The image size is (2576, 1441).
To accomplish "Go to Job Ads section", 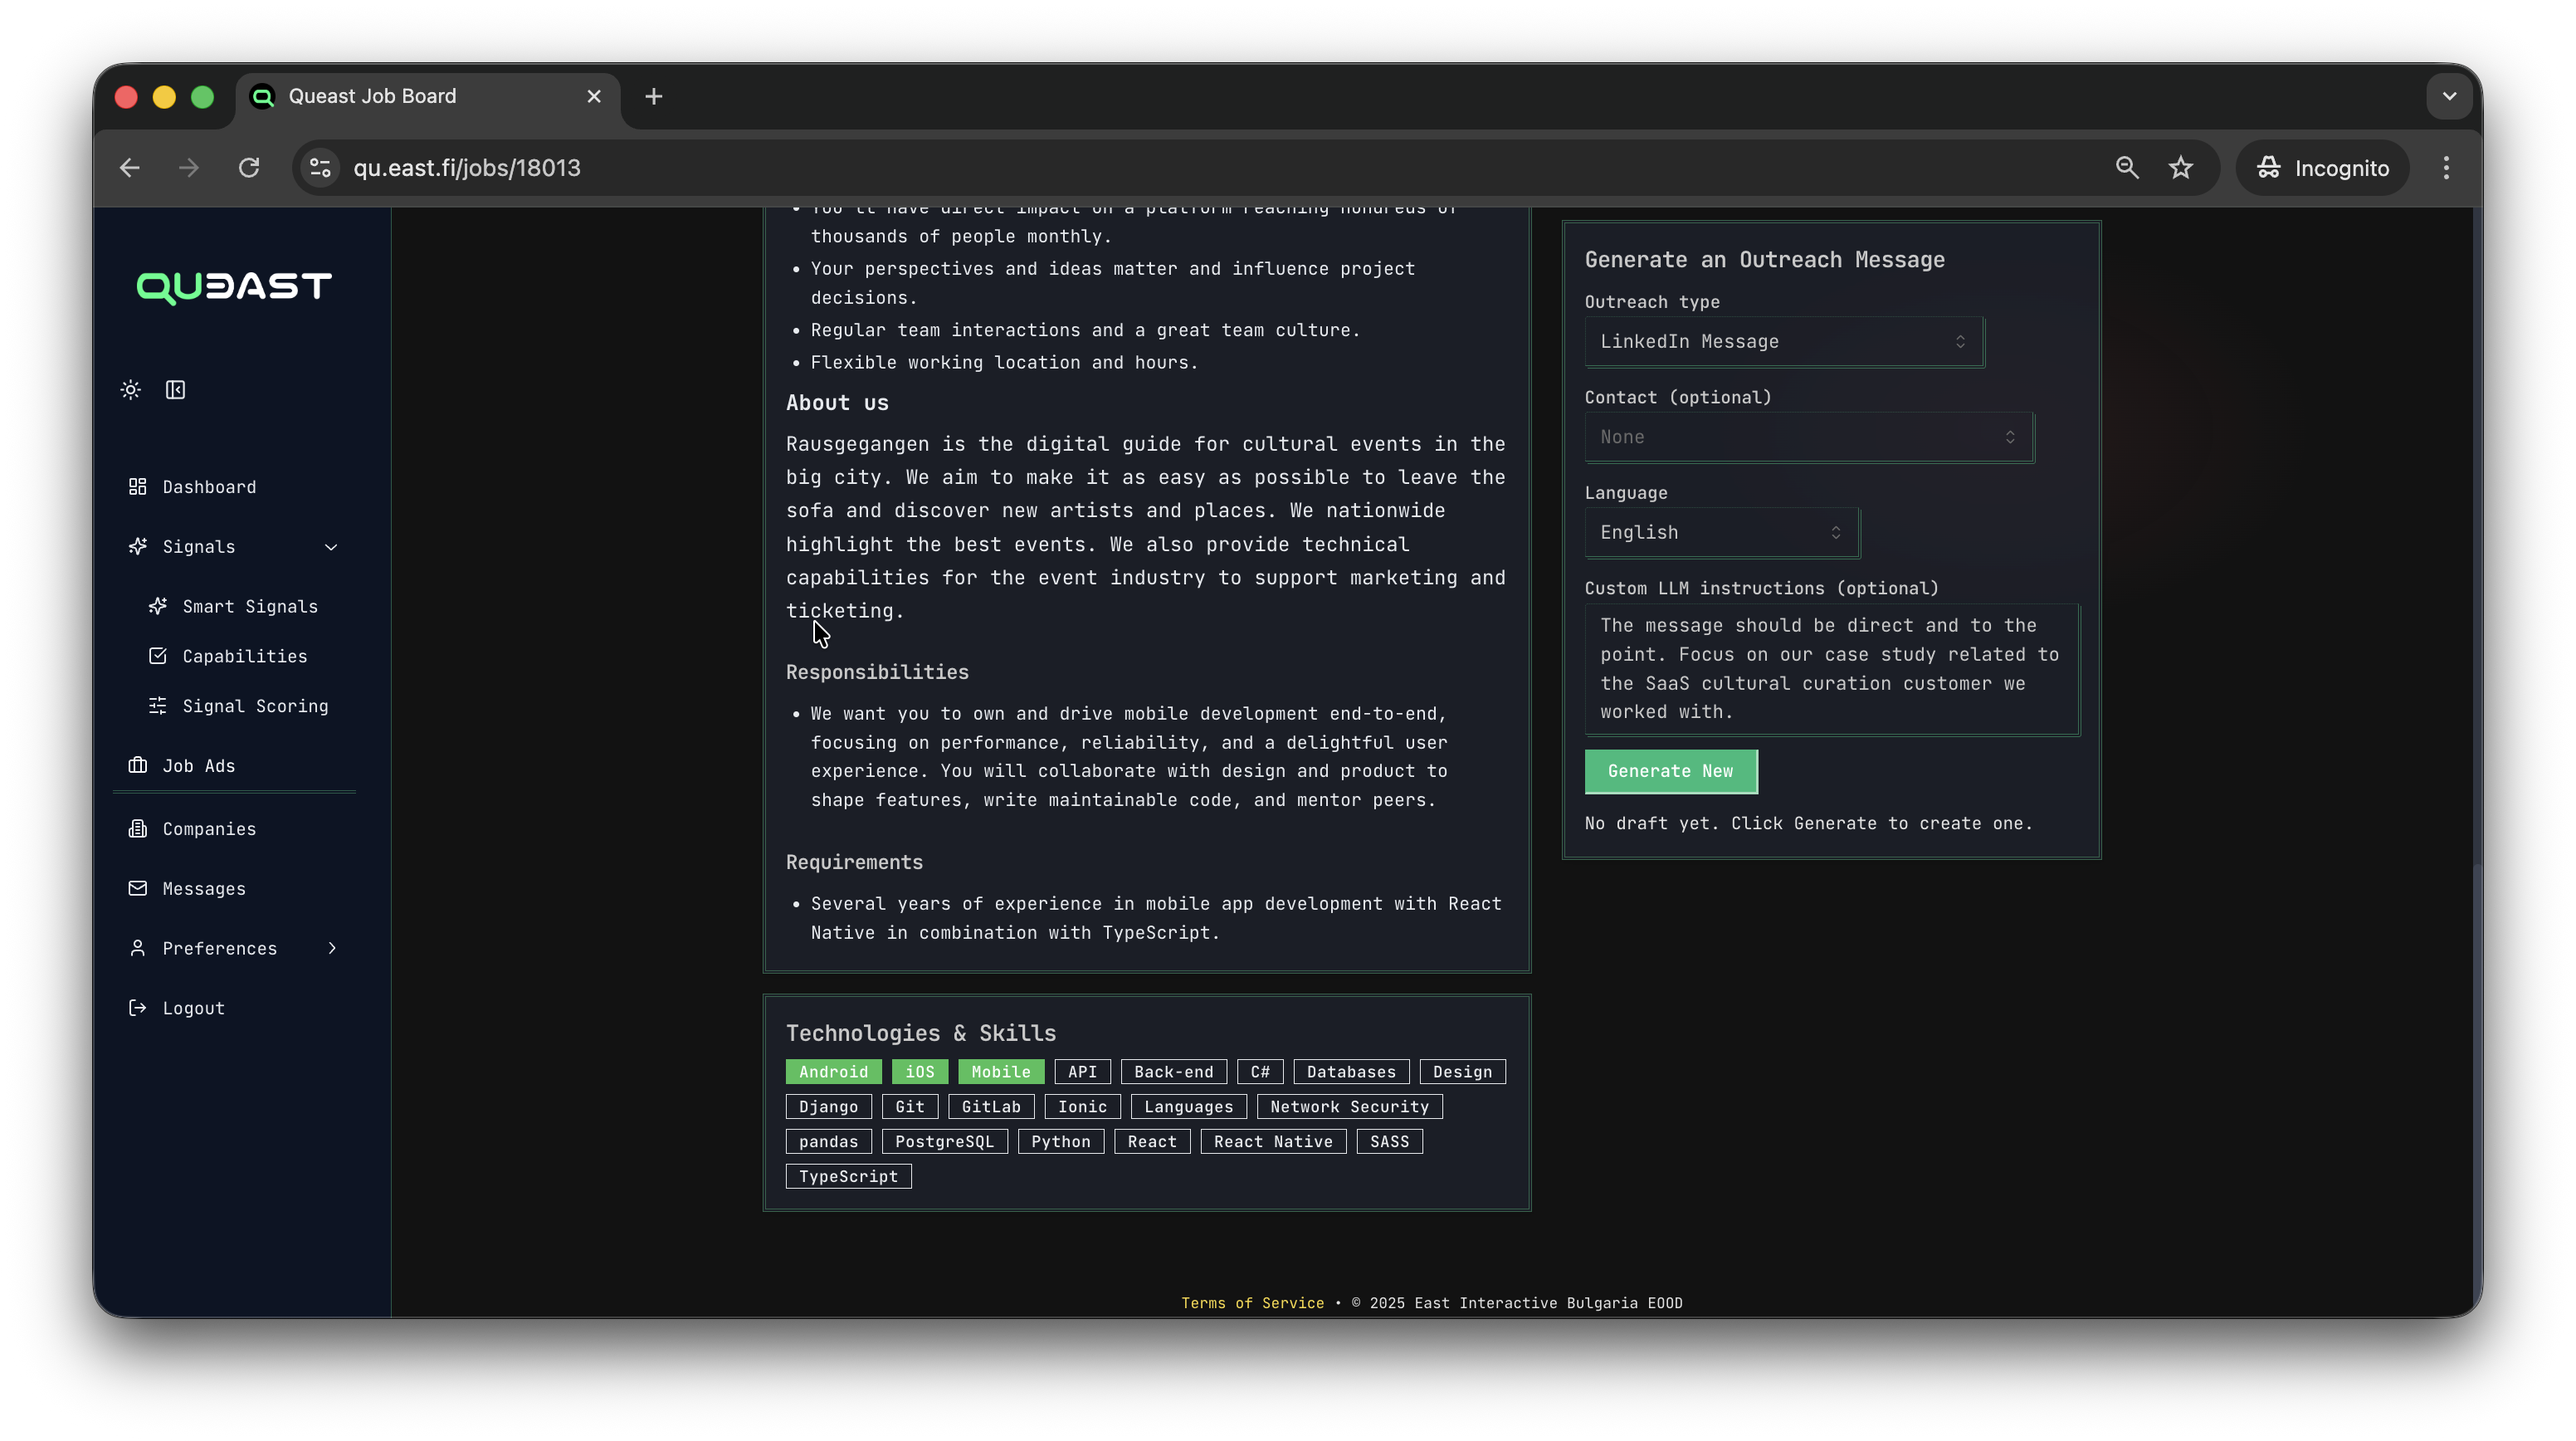I will tap(199, 765).
